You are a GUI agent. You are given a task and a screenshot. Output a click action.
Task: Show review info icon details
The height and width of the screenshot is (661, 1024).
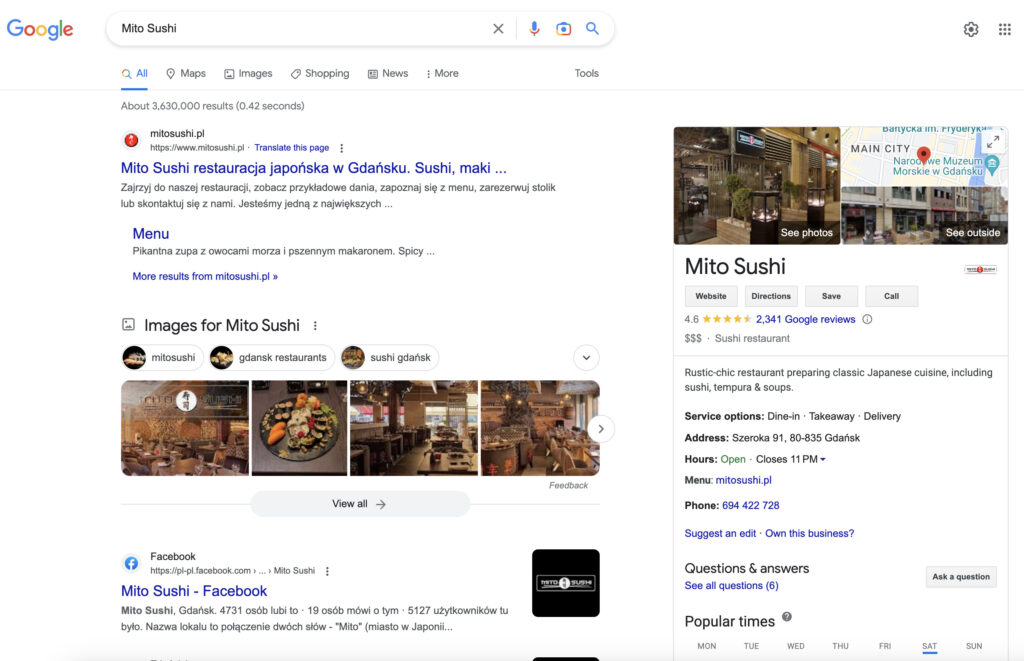pyautogui.click(x=867, y=319)
